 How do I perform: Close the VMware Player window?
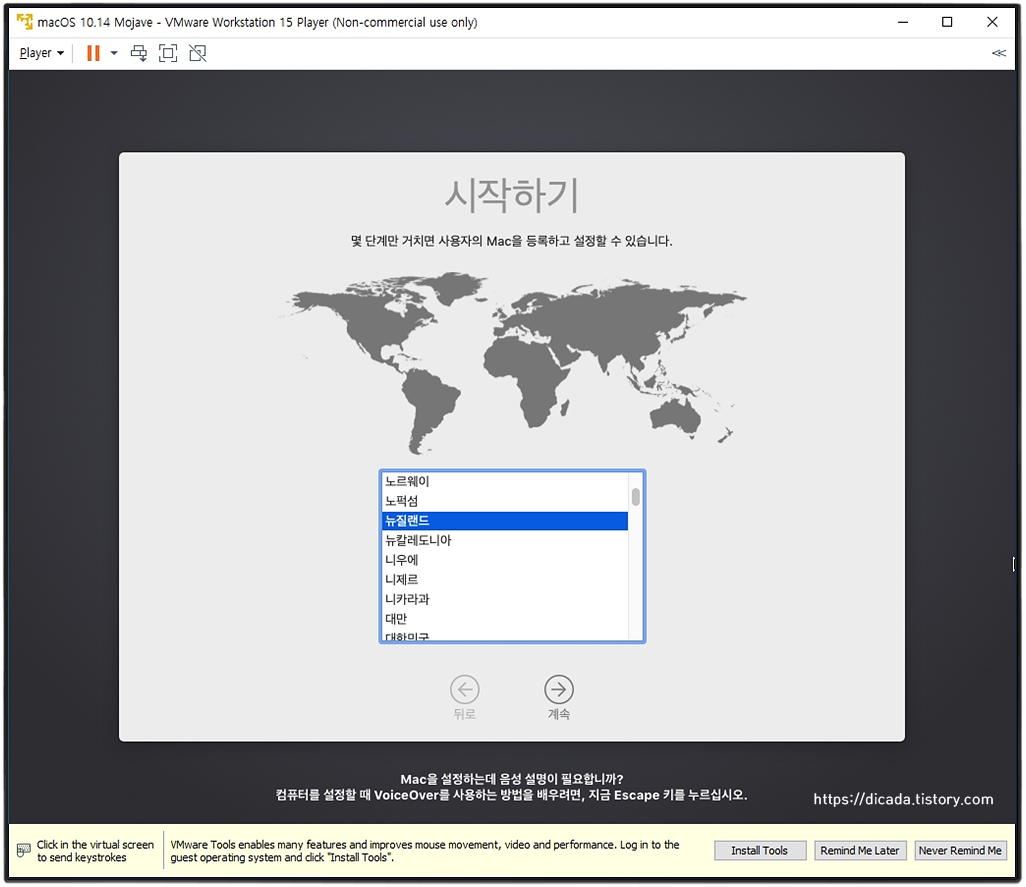pyautogui.click(x=992, y=22)
